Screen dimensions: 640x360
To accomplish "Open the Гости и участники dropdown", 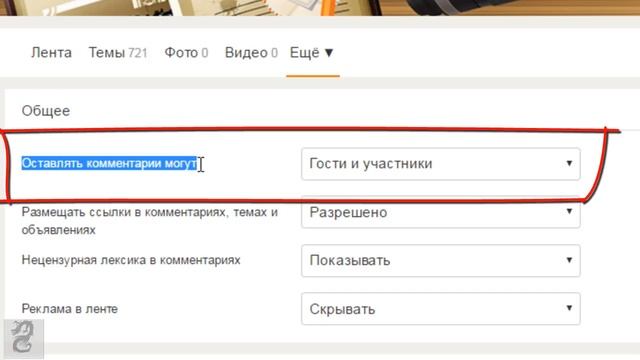I will [x=441, y=164].
